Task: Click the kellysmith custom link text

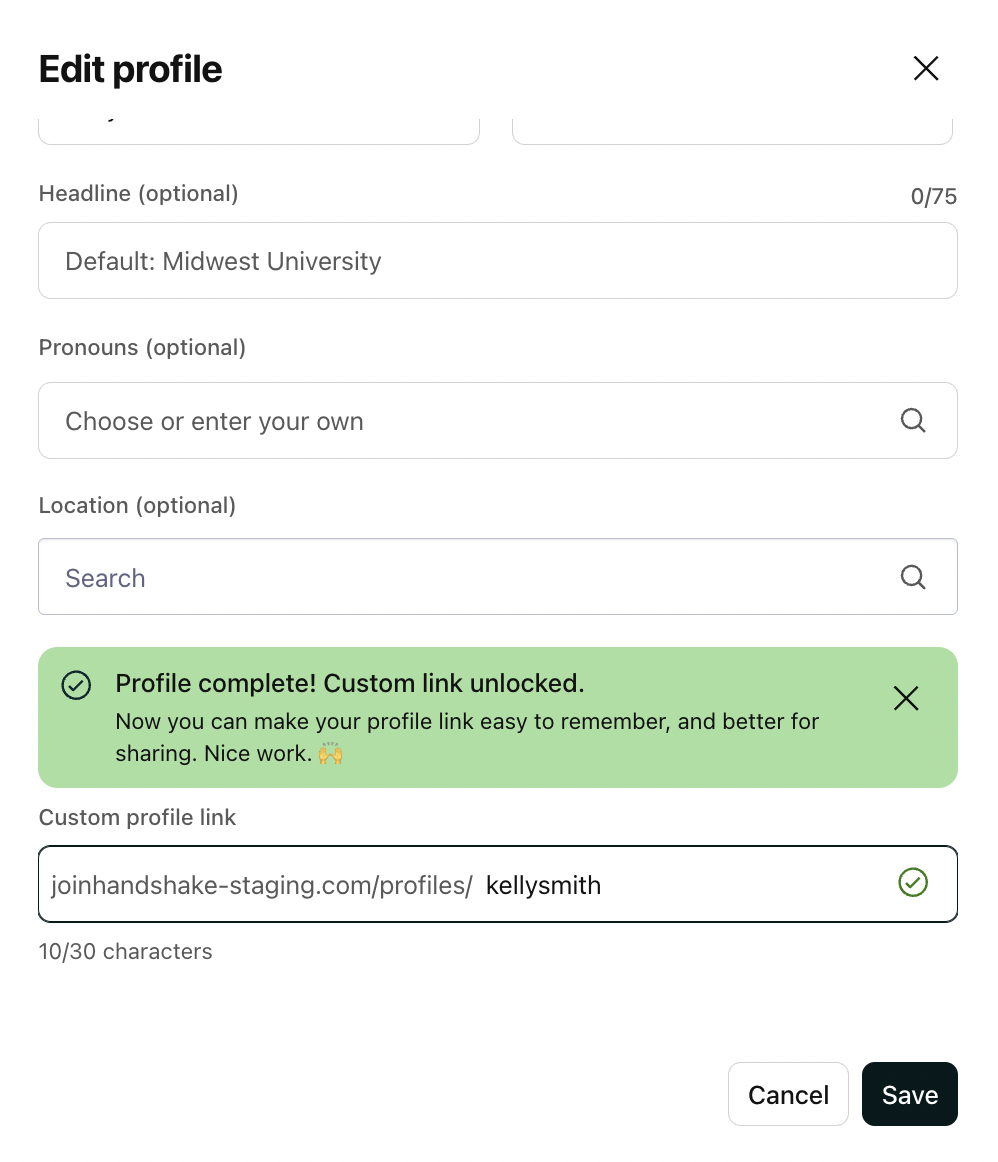Action: click(544, 884)
